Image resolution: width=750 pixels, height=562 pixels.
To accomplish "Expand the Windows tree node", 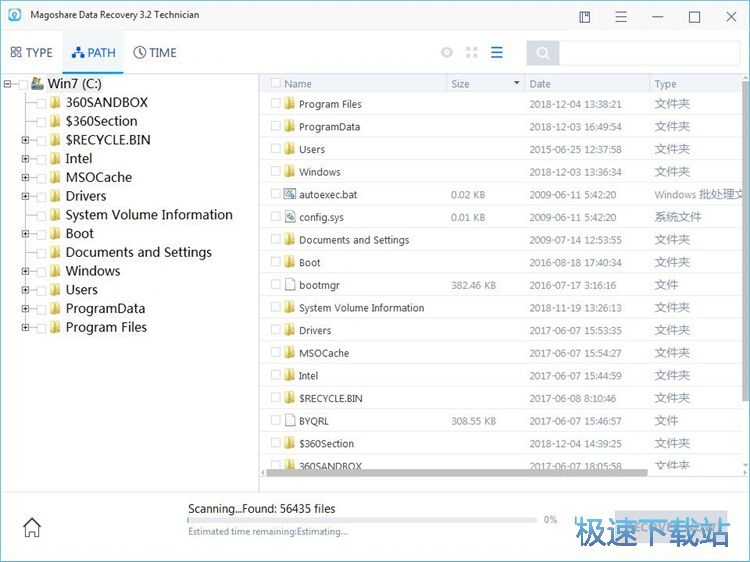I will tap(25, 271).
